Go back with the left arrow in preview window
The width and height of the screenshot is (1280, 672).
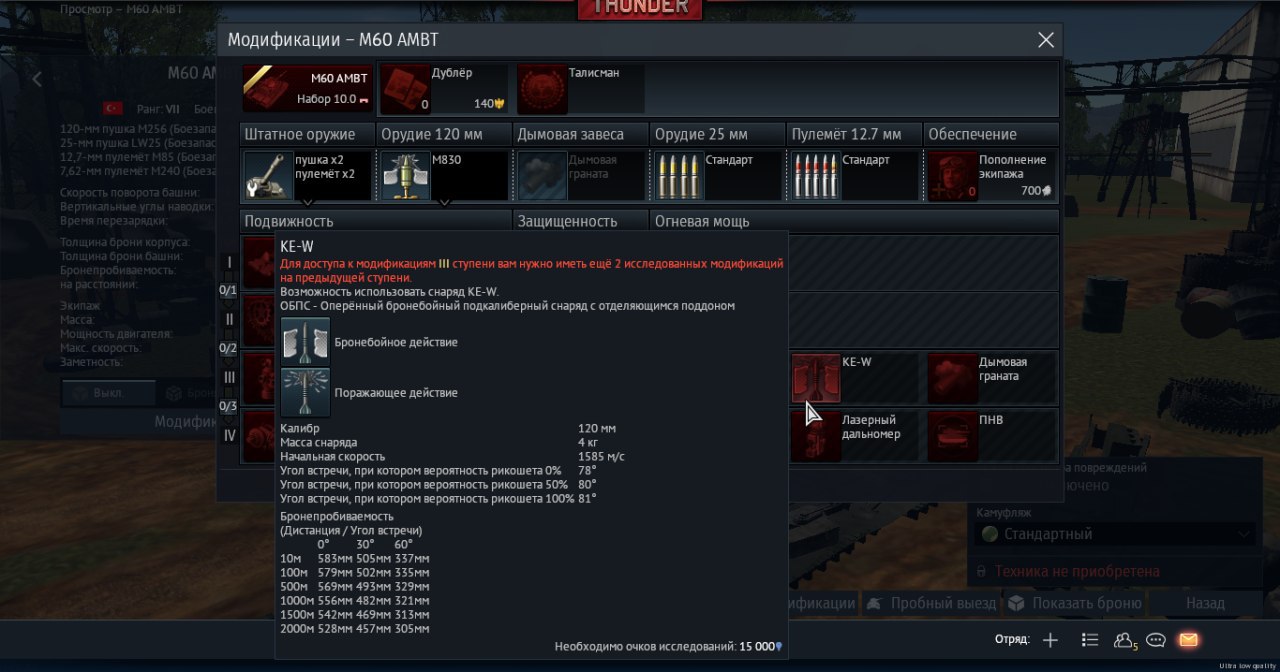pyautogui.click(x=37, y=79)
